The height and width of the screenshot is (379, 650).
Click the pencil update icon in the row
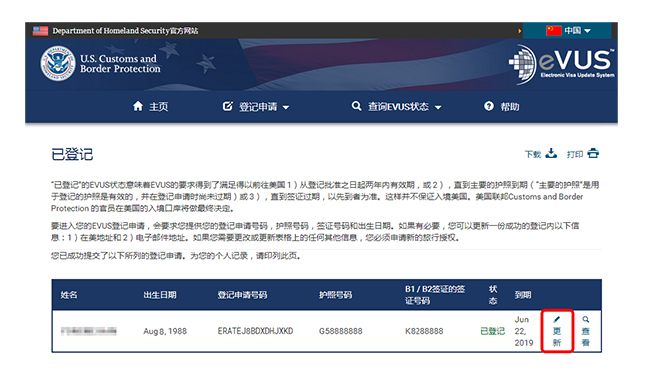pos(557,319)
